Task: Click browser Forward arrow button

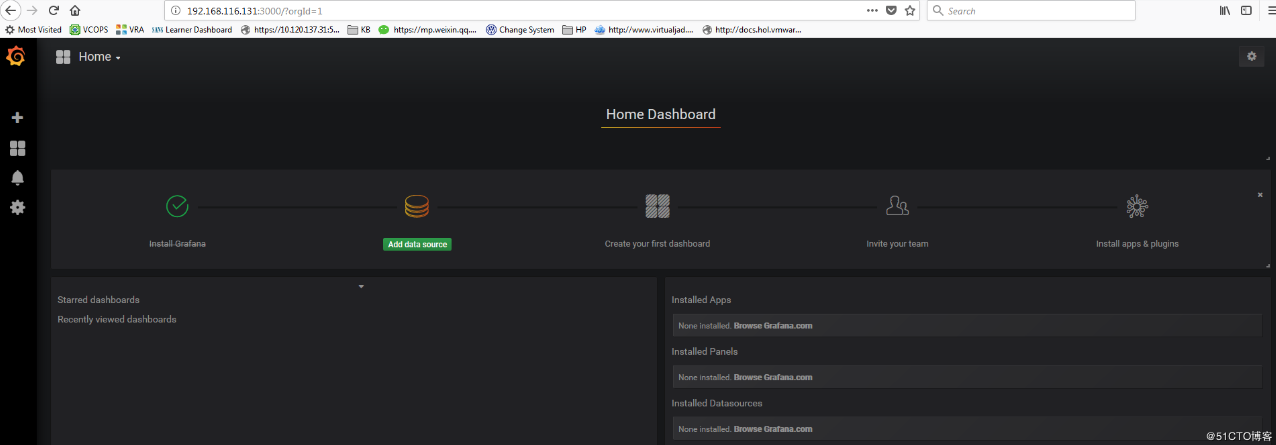Action: 34,10
